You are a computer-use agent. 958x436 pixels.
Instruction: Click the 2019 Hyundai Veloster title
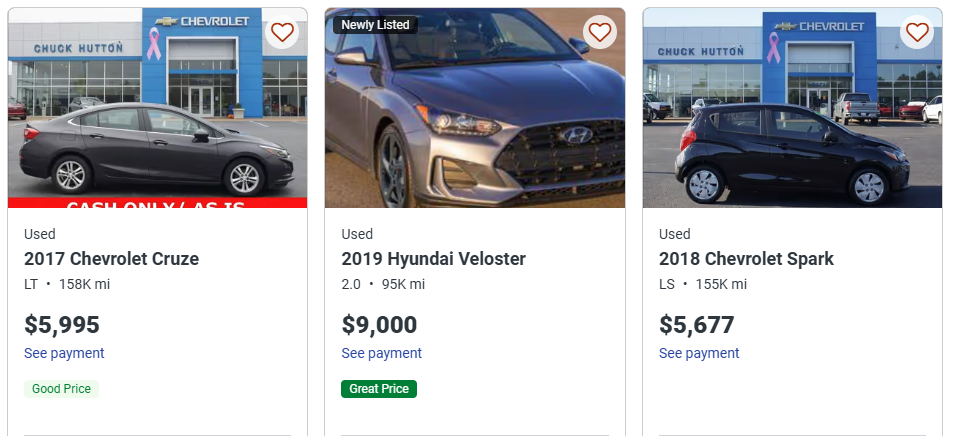point(433,259)
